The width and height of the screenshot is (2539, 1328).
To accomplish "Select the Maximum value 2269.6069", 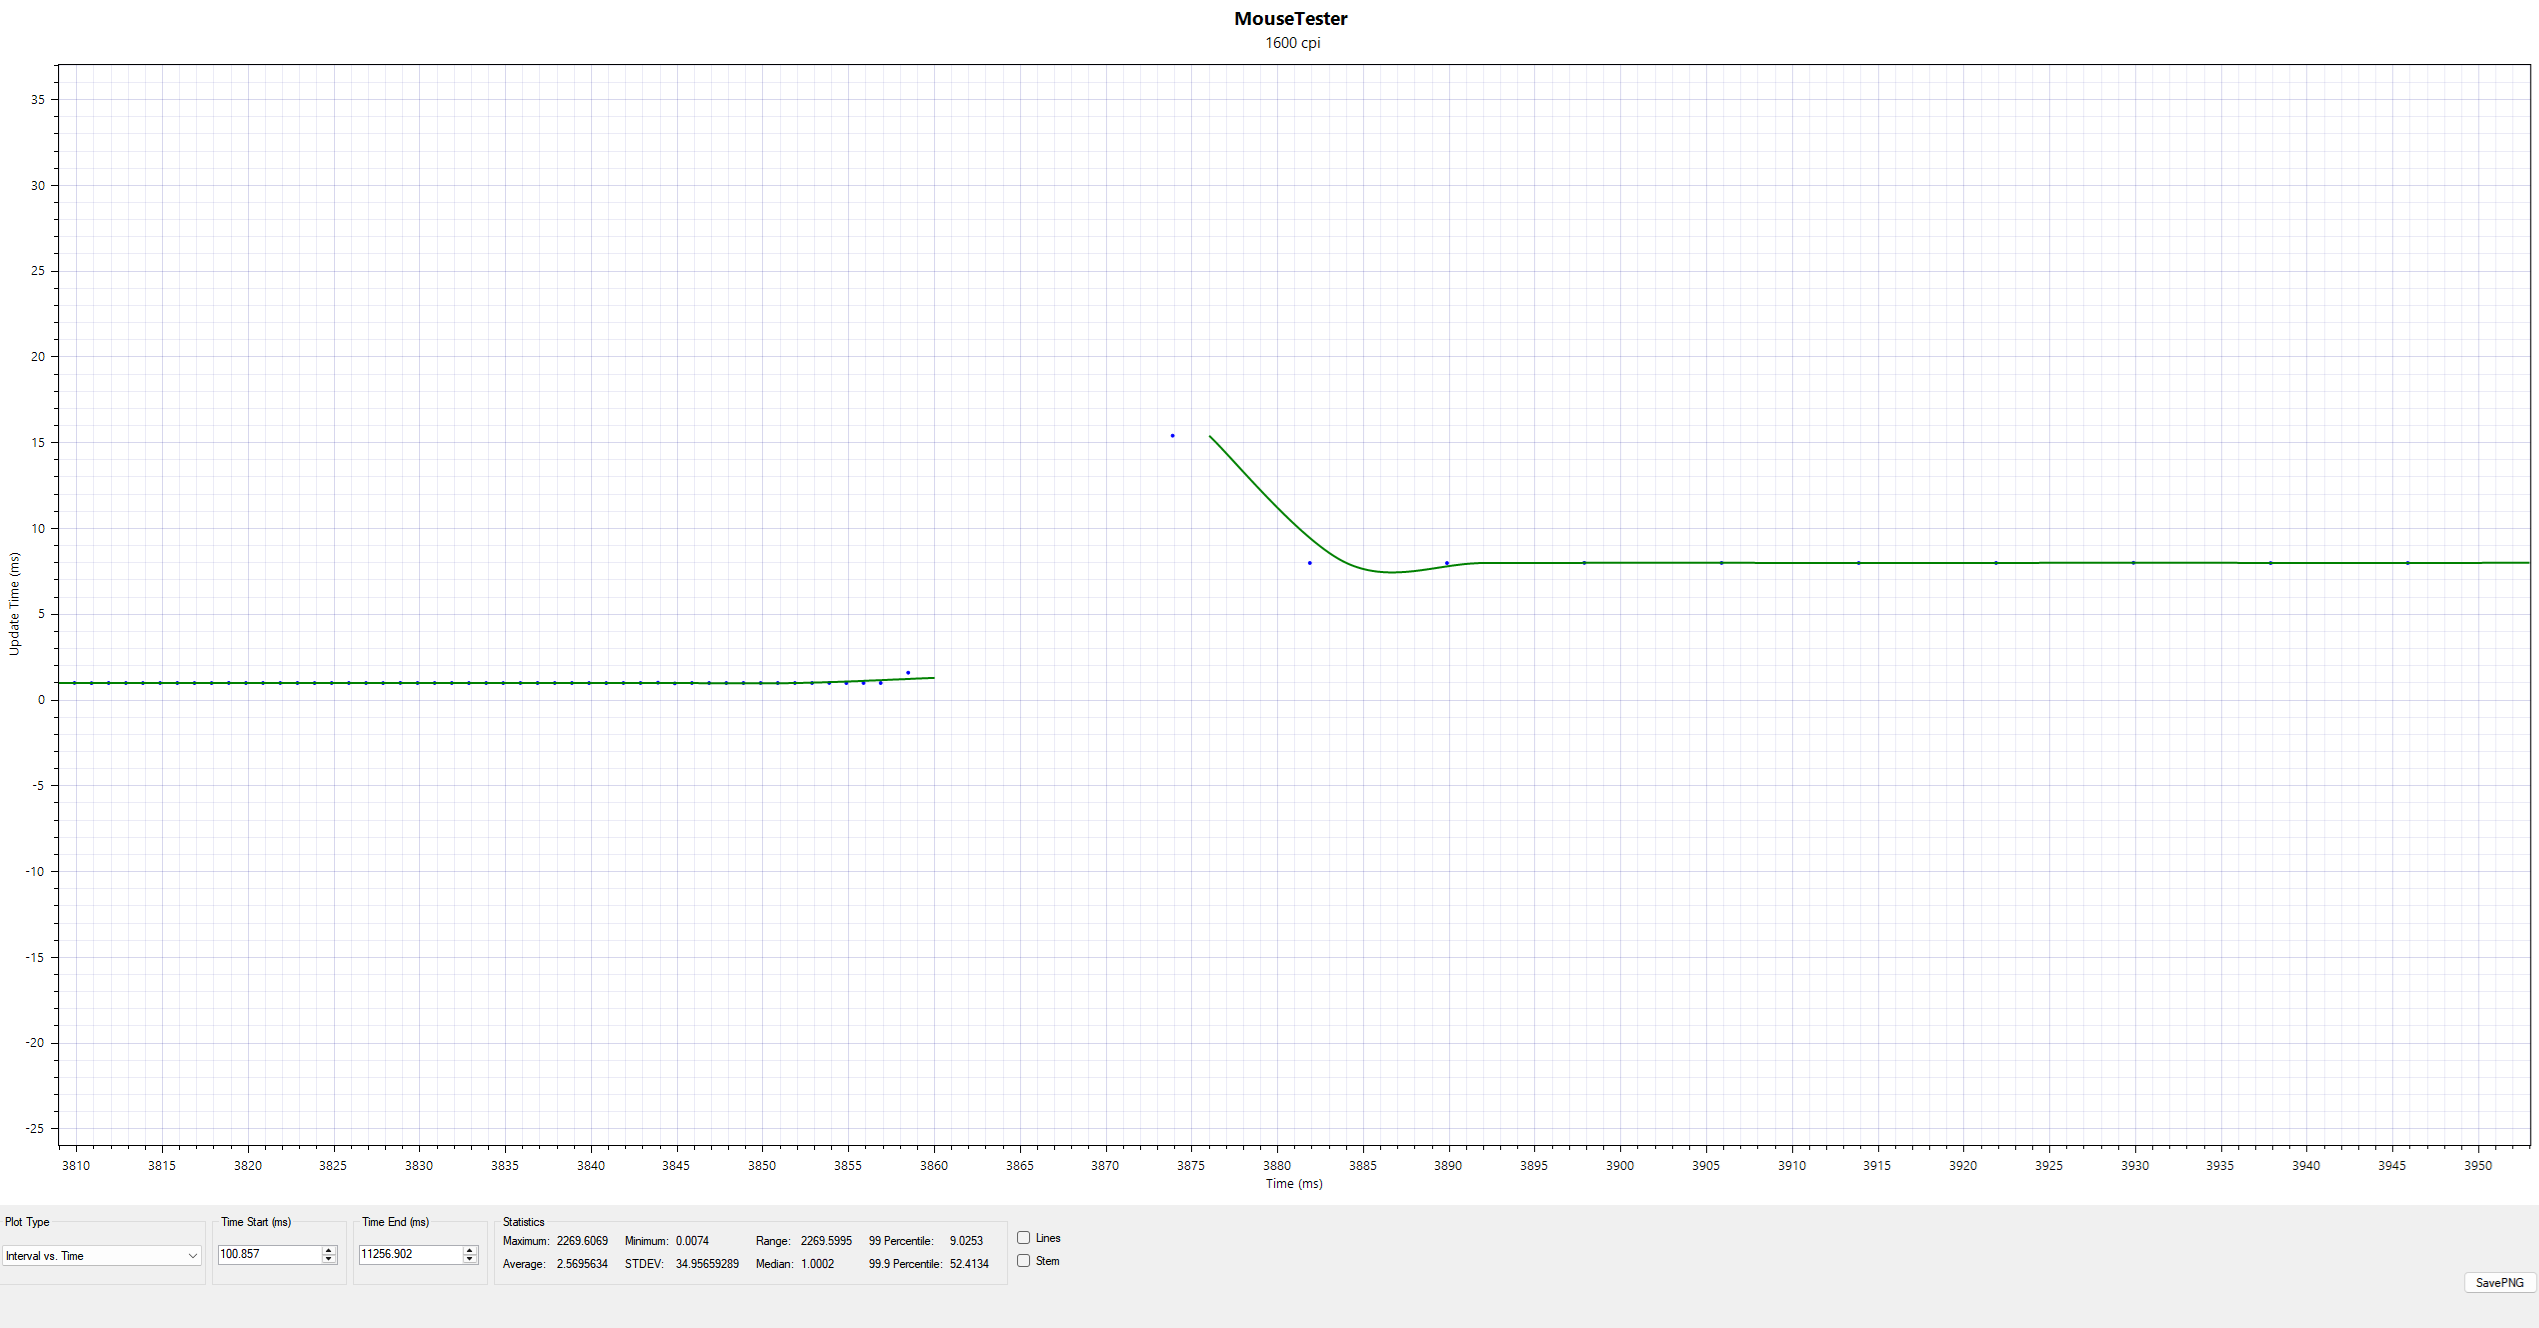I will click(582, 1241).
